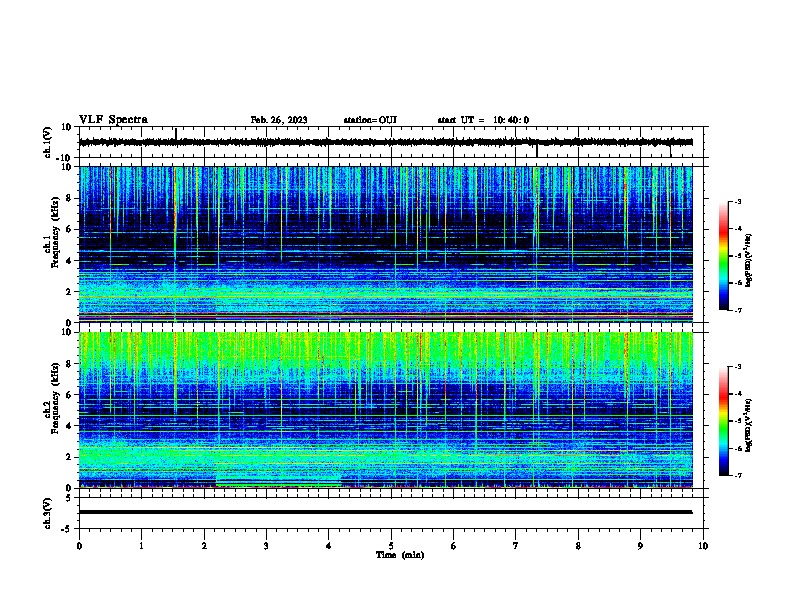Click the ch.1 spectrogram plot
The width and height of the screenshot is (792, 612).
click(x=386, y=244)
